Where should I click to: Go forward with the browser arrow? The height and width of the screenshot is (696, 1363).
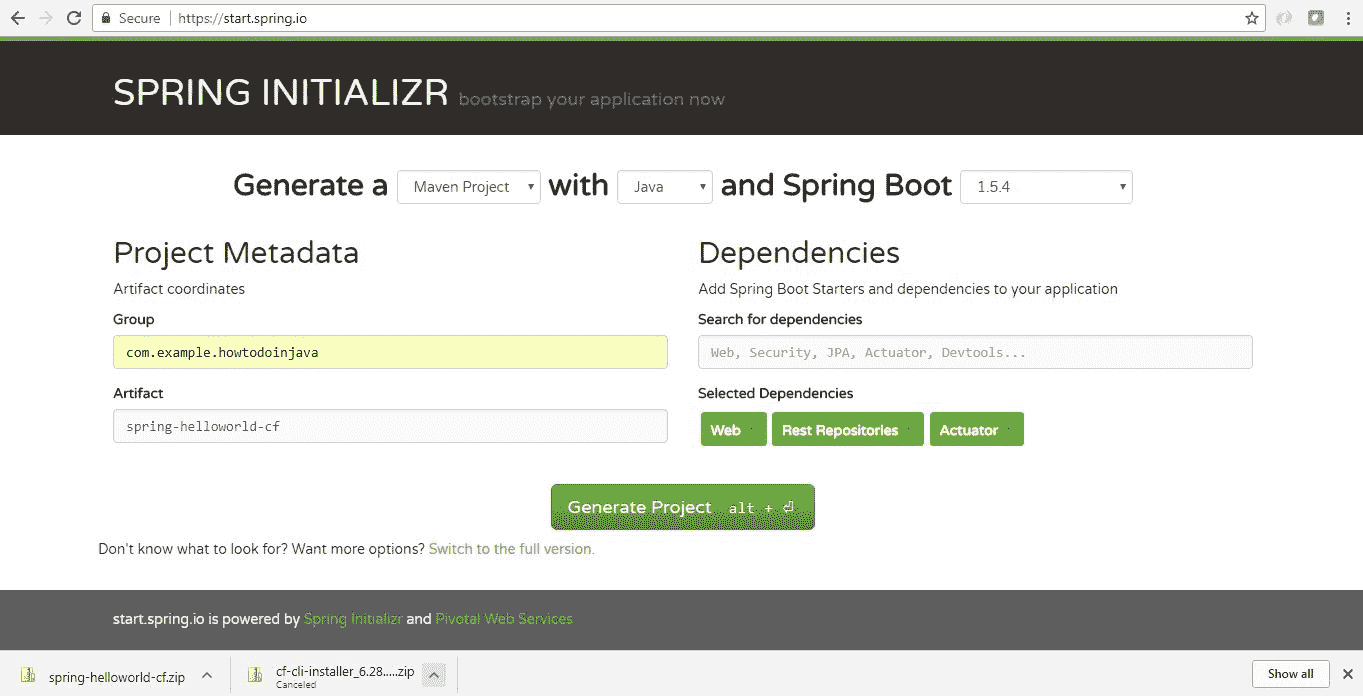[x=46, y=18]
